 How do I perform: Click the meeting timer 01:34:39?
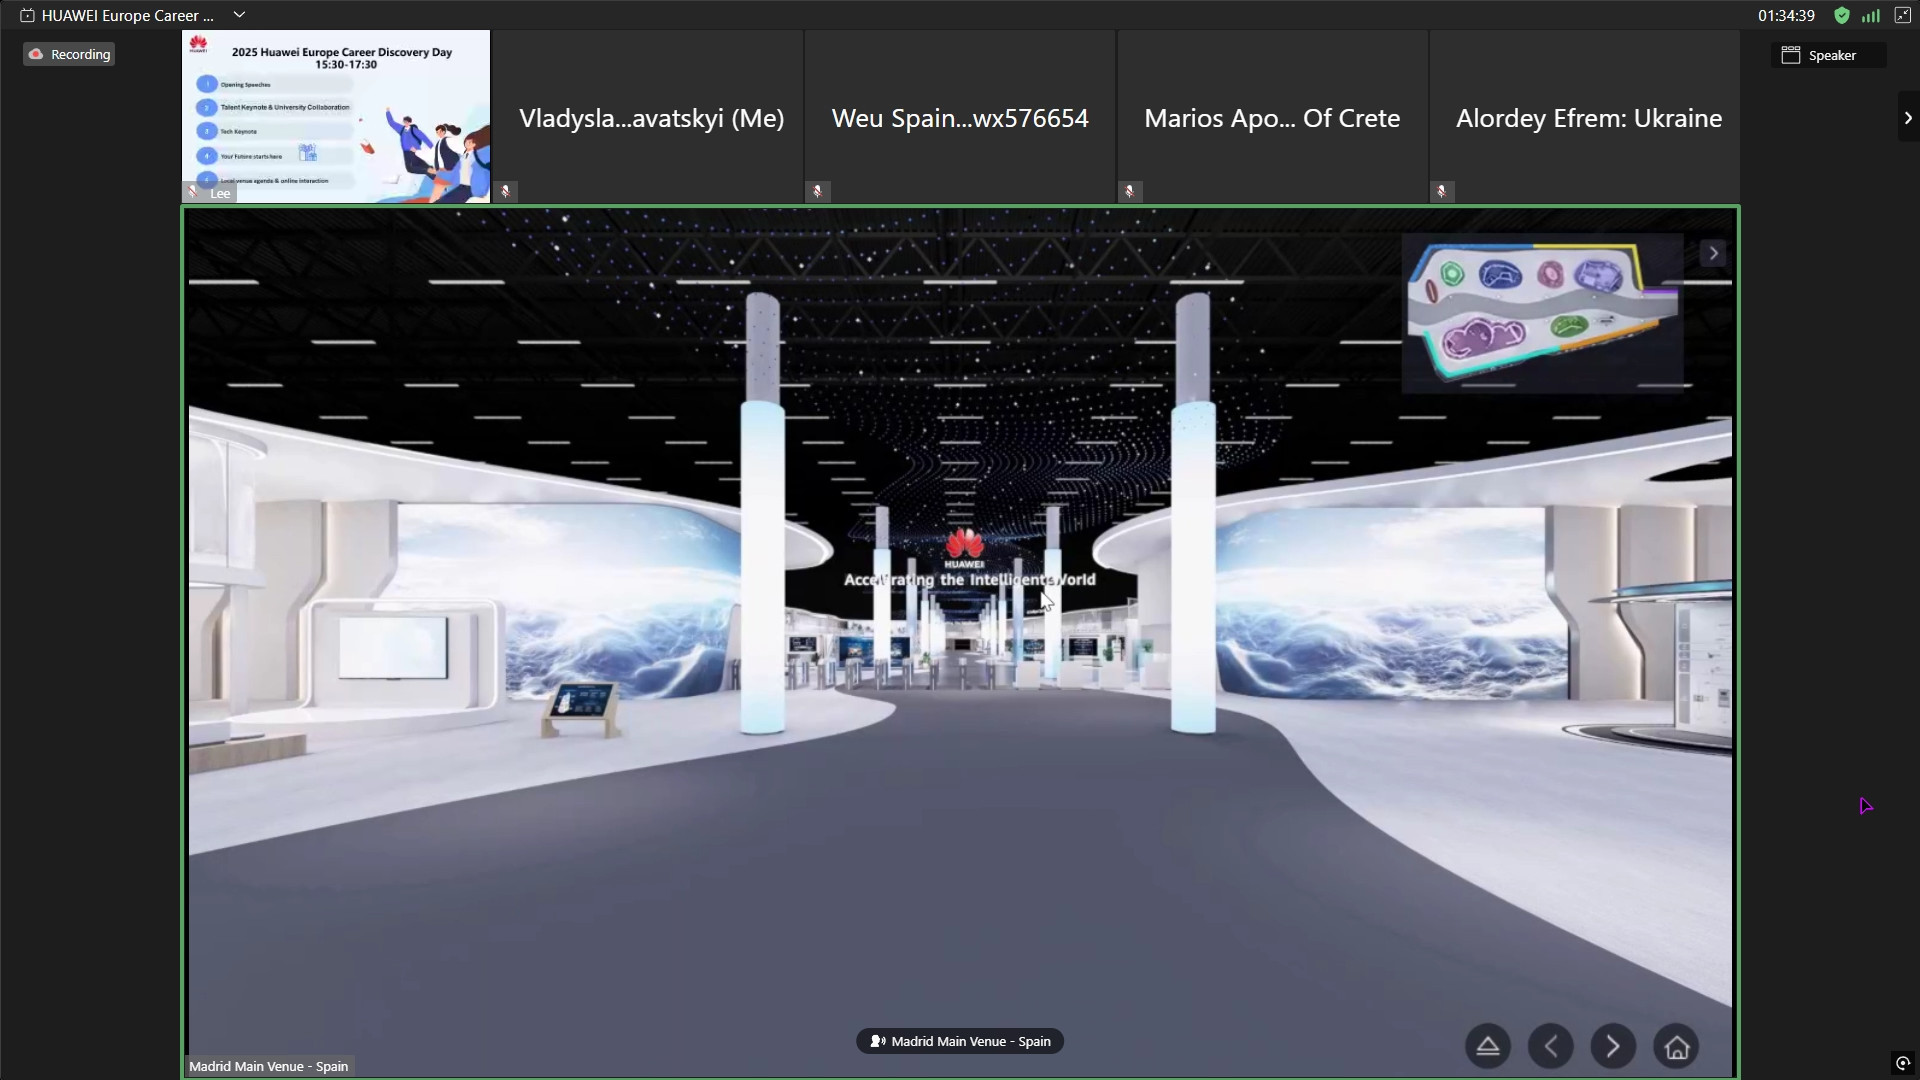click(x=1786, y=15)
